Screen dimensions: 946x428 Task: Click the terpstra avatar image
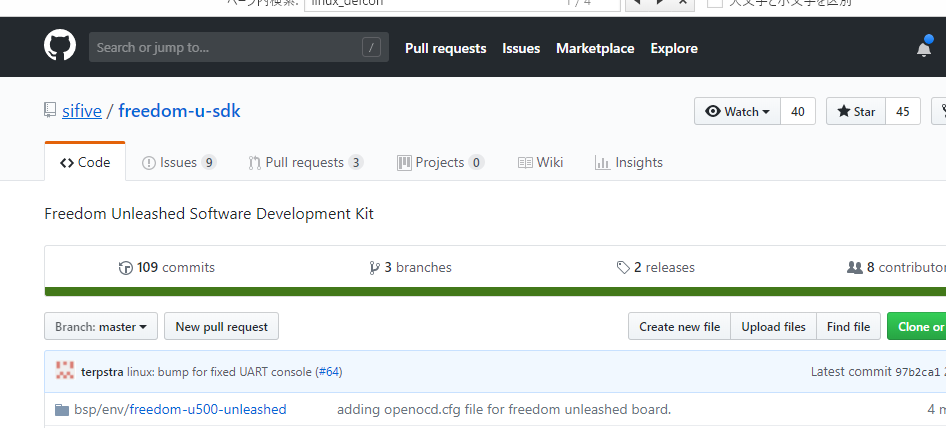[x=65, y=371]
